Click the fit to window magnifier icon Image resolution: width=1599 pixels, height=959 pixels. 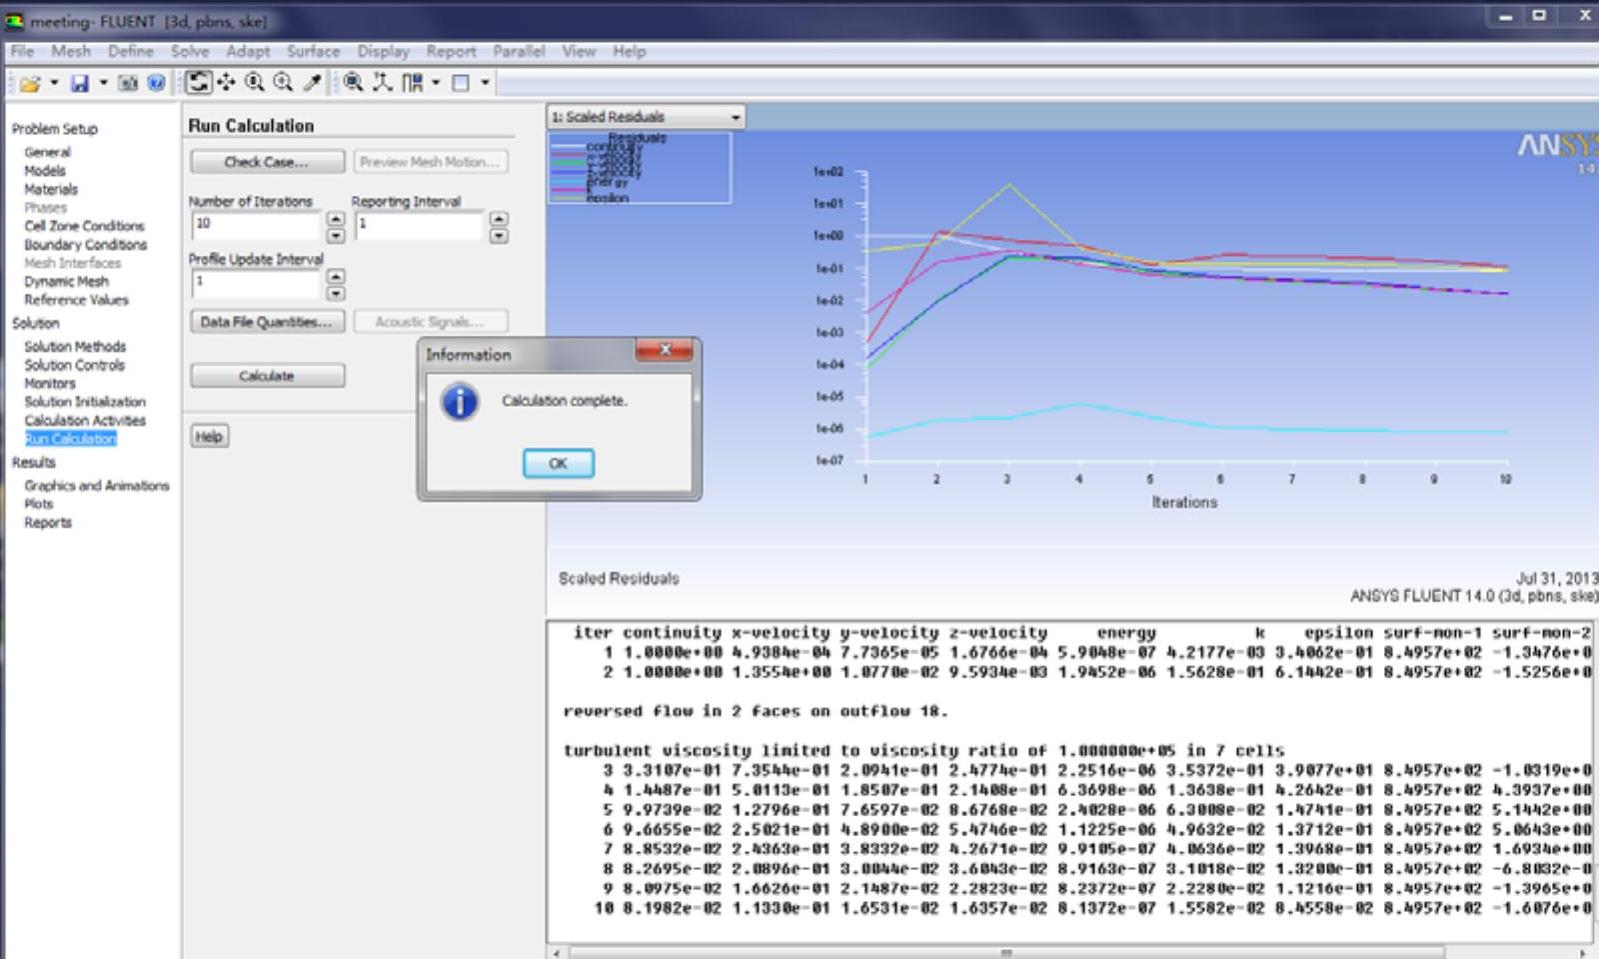click(x=353, y=83)
